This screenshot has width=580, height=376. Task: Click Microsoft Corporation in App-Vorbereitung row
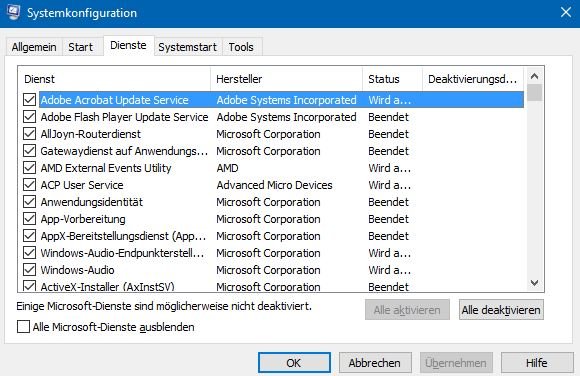(268, 219)
